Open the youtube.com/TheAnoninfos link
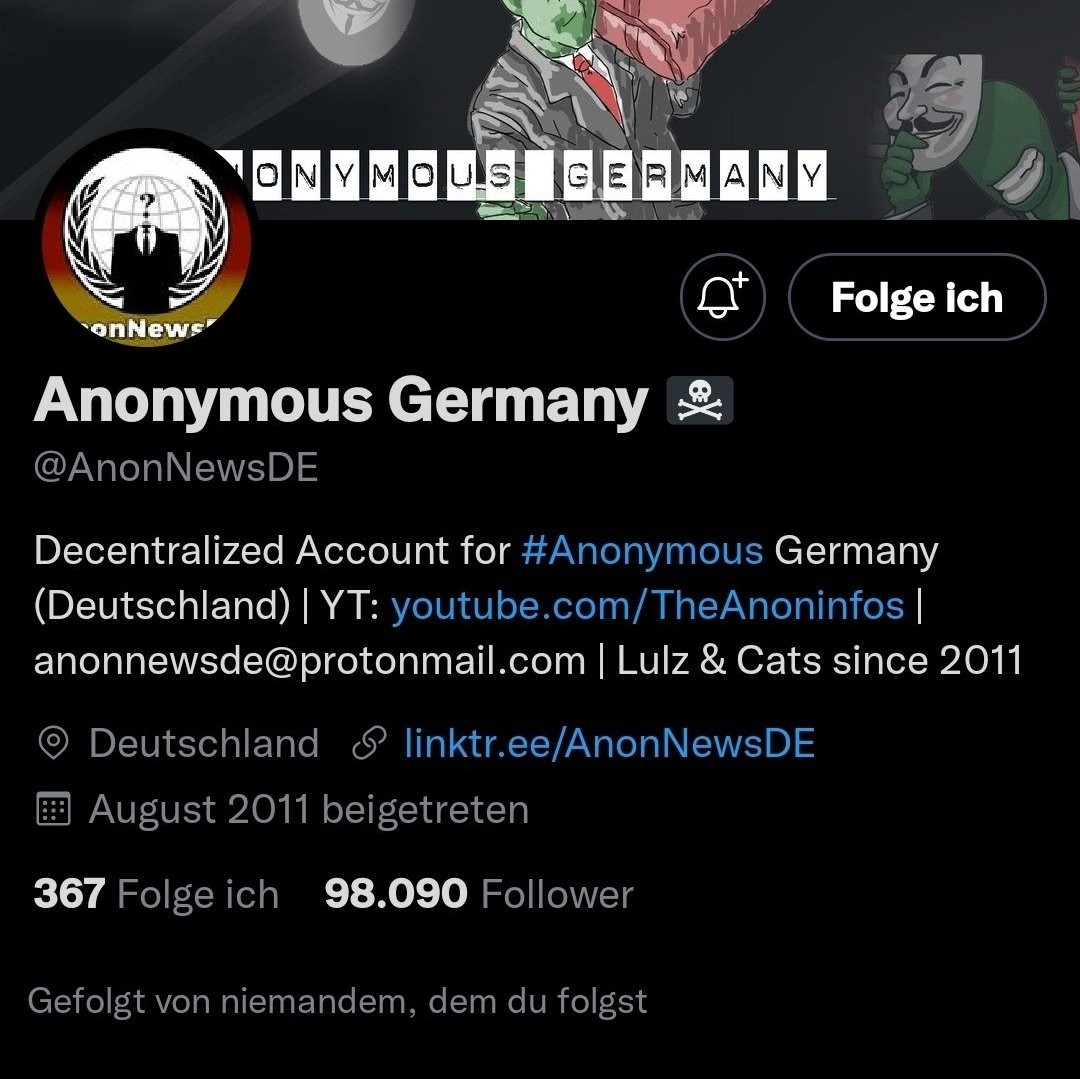1080x1079 pixels. [647, 605]
